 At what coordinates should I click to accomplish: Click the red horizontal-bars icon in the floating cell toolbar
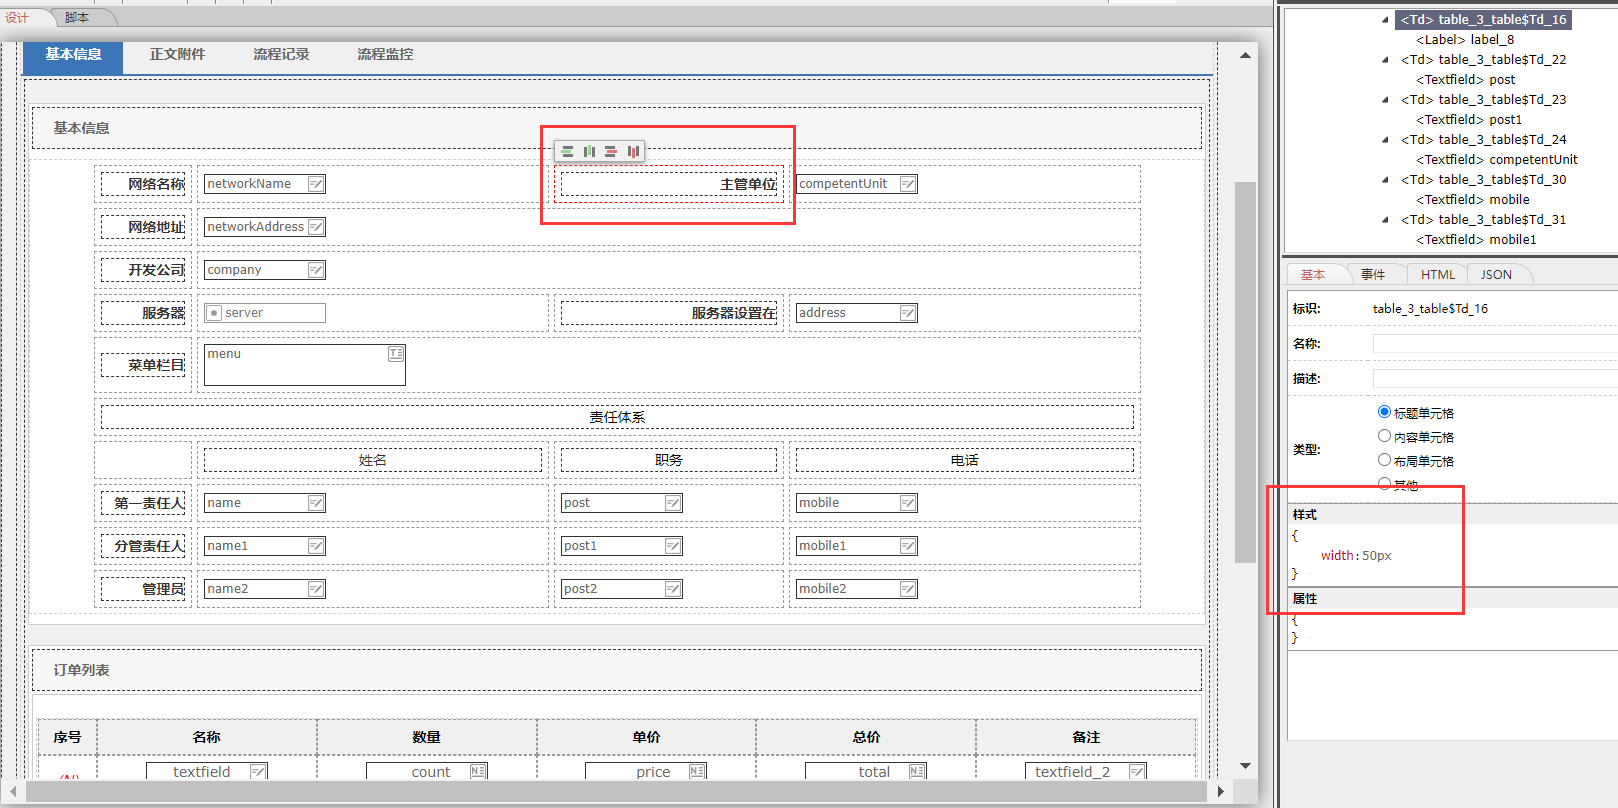[x=611, y=152]
